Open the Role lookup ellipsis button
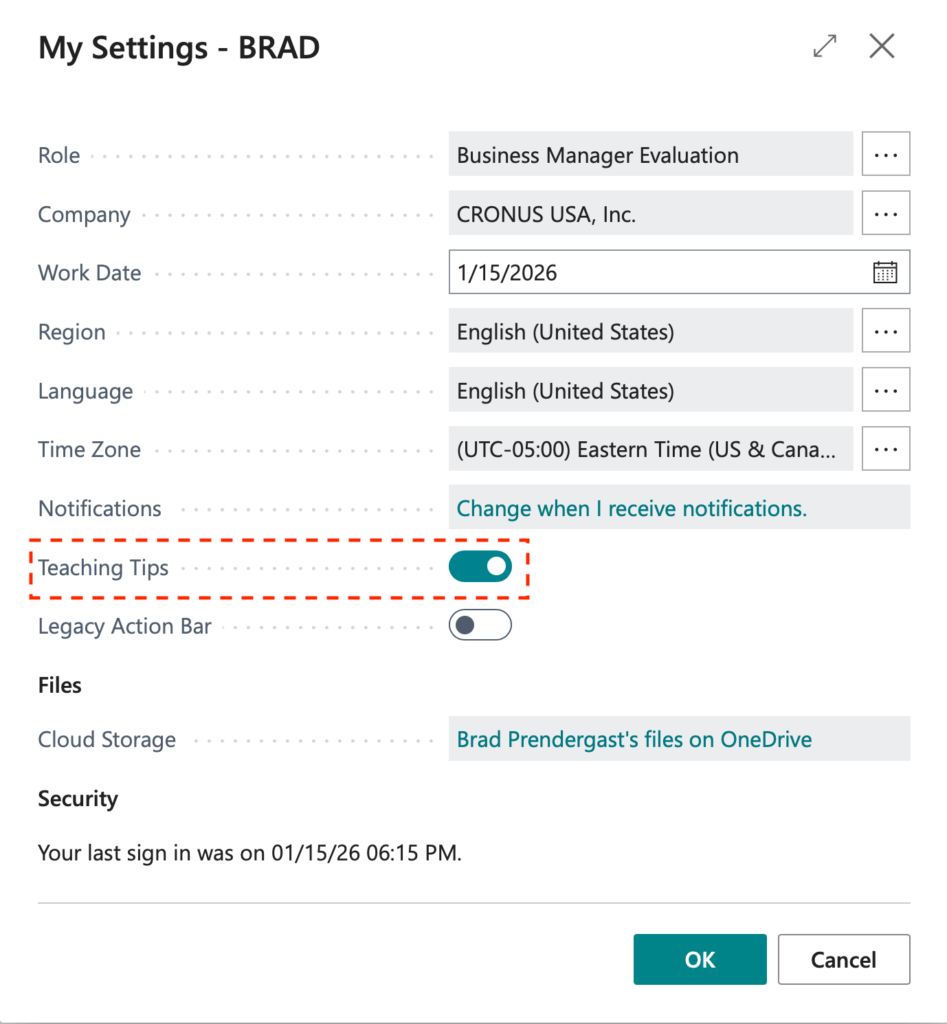The image size is (947, 1024). click(x=885, y=155)
